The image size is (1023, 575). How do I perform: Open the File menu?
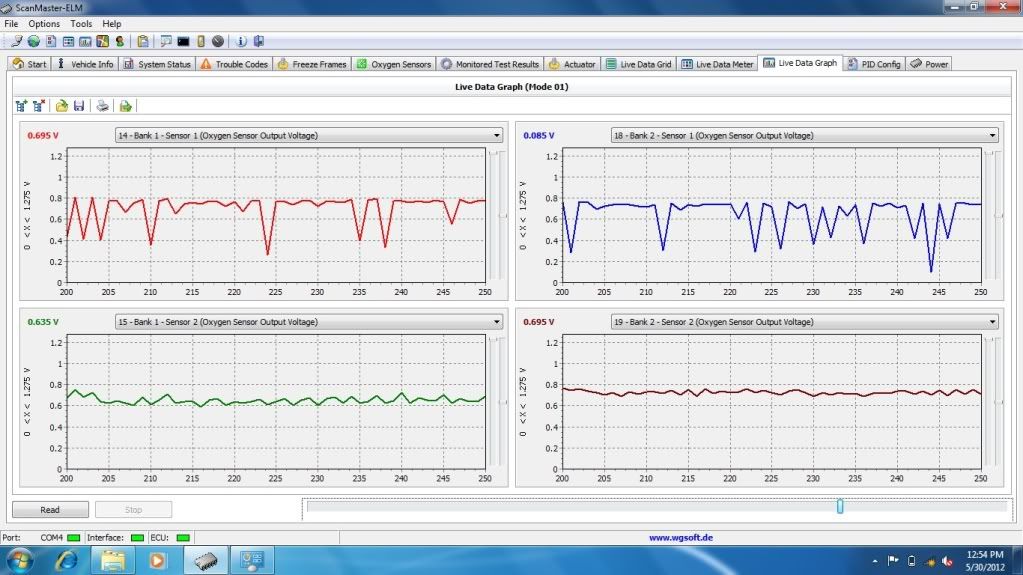click(11, 23)
